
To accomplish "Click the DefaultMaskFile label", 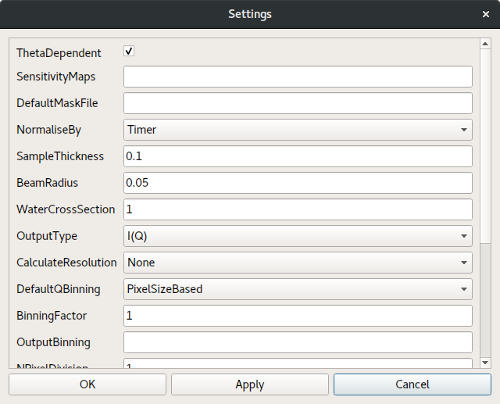I will coord(57,103).
